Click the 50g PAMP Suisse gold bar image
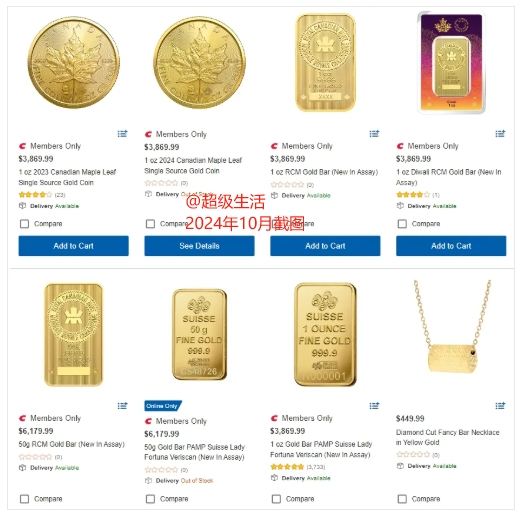Viewport: 522px width, 518px height. point(199,334)
